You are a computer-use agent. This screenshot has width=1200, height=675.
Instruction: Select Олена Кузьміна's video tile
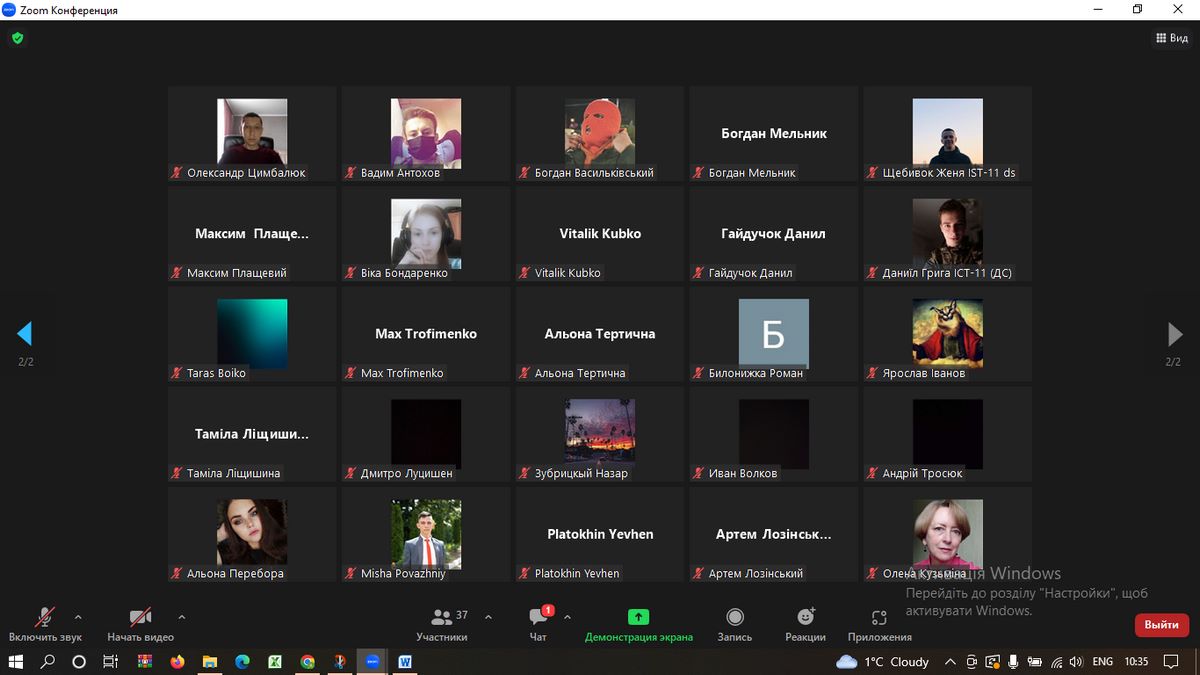pos(947,535)
